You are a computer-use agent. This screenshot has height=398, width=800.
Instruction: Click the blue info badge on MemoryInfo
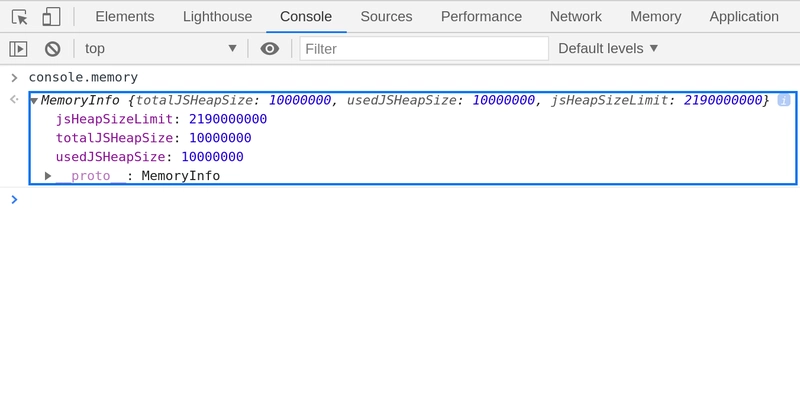784,100
